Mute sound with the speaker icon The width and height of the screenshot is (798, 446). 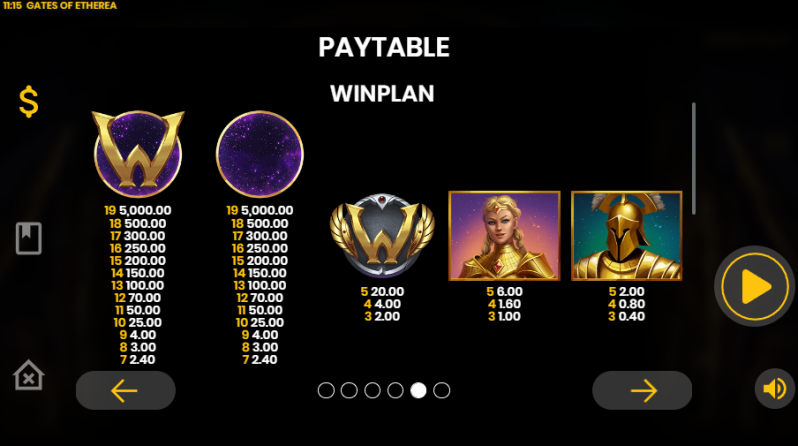pyautogui.click(x=775, y=389)
